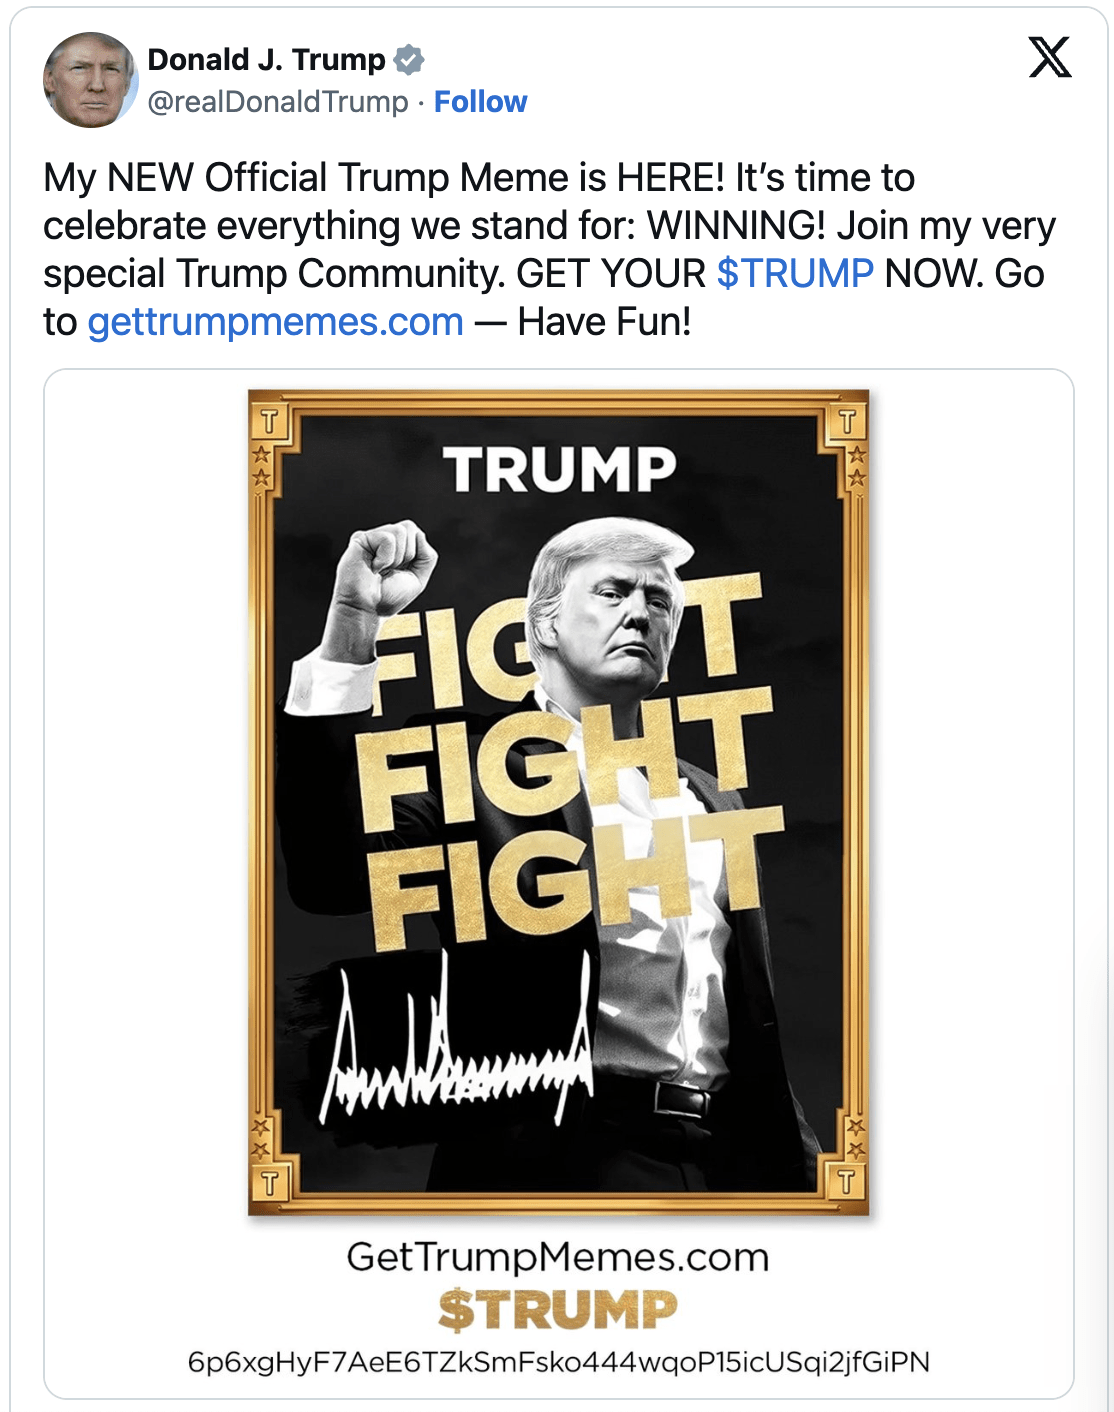The image size is (1114, 1412).
Task: Open the @realDonaldTrump handle
Action: pyautogui.click(x=278, y=102)
